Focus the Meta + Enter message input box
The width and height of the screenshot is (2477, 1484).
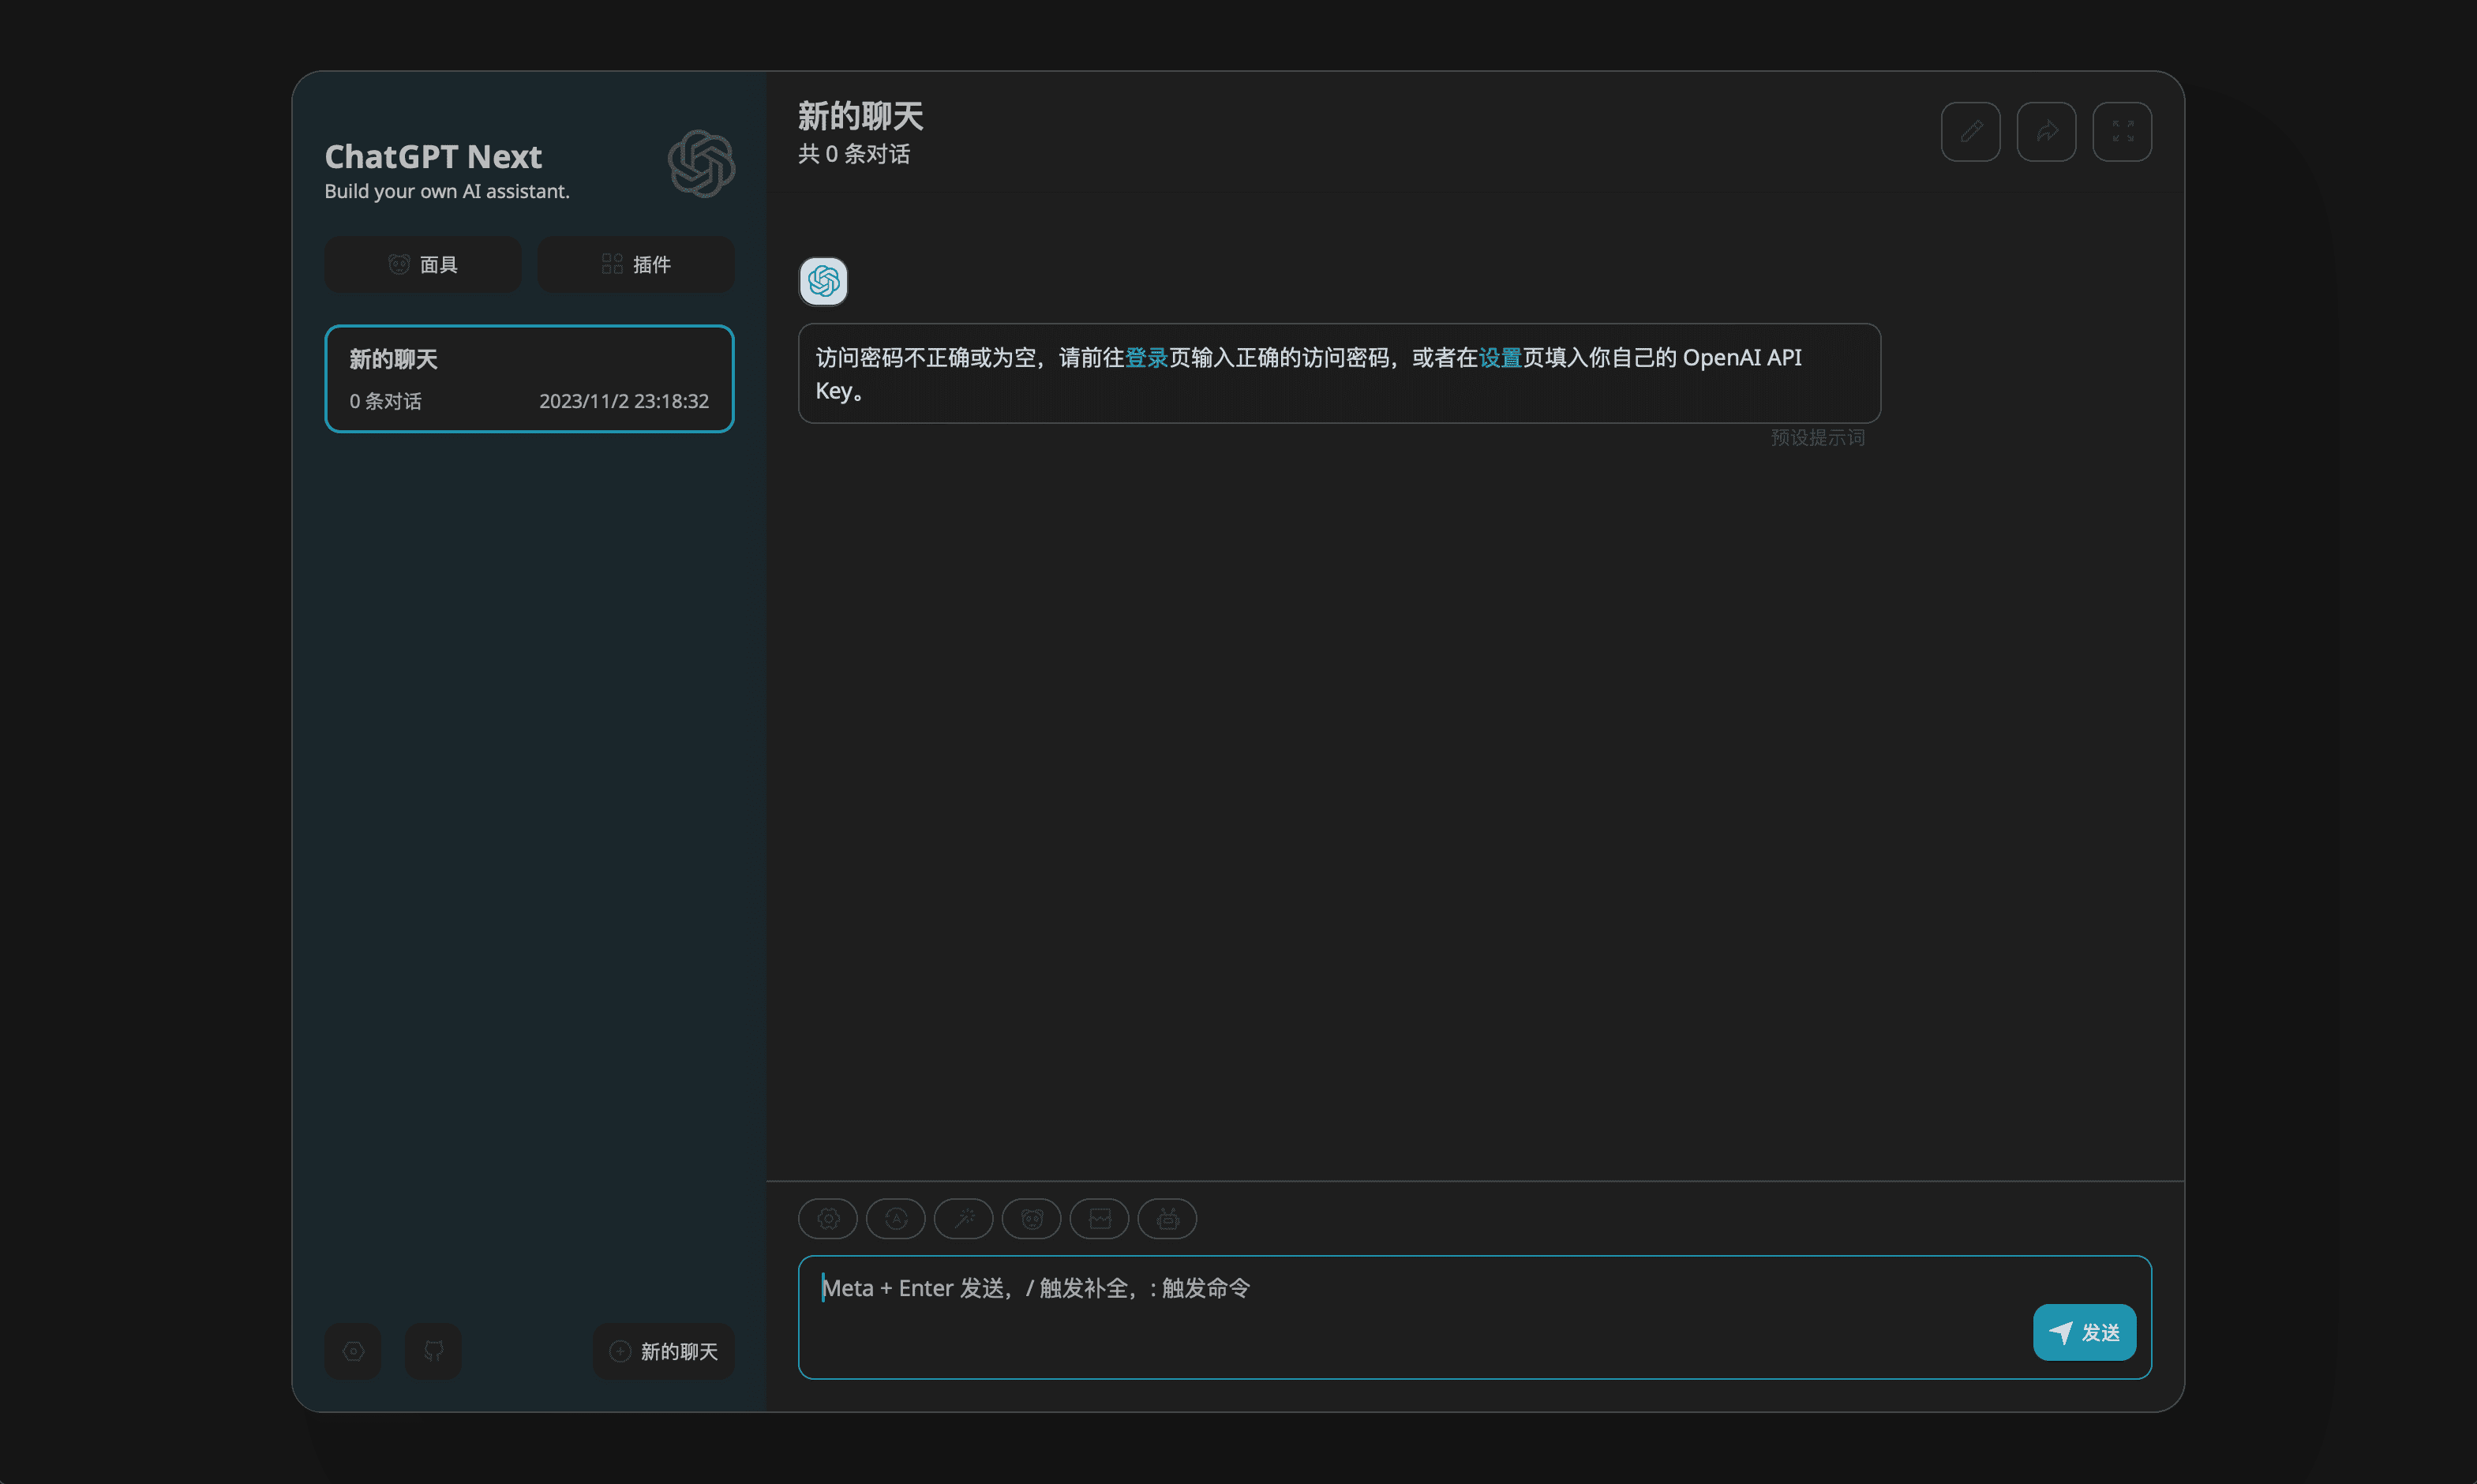tap(1474, 1317)
